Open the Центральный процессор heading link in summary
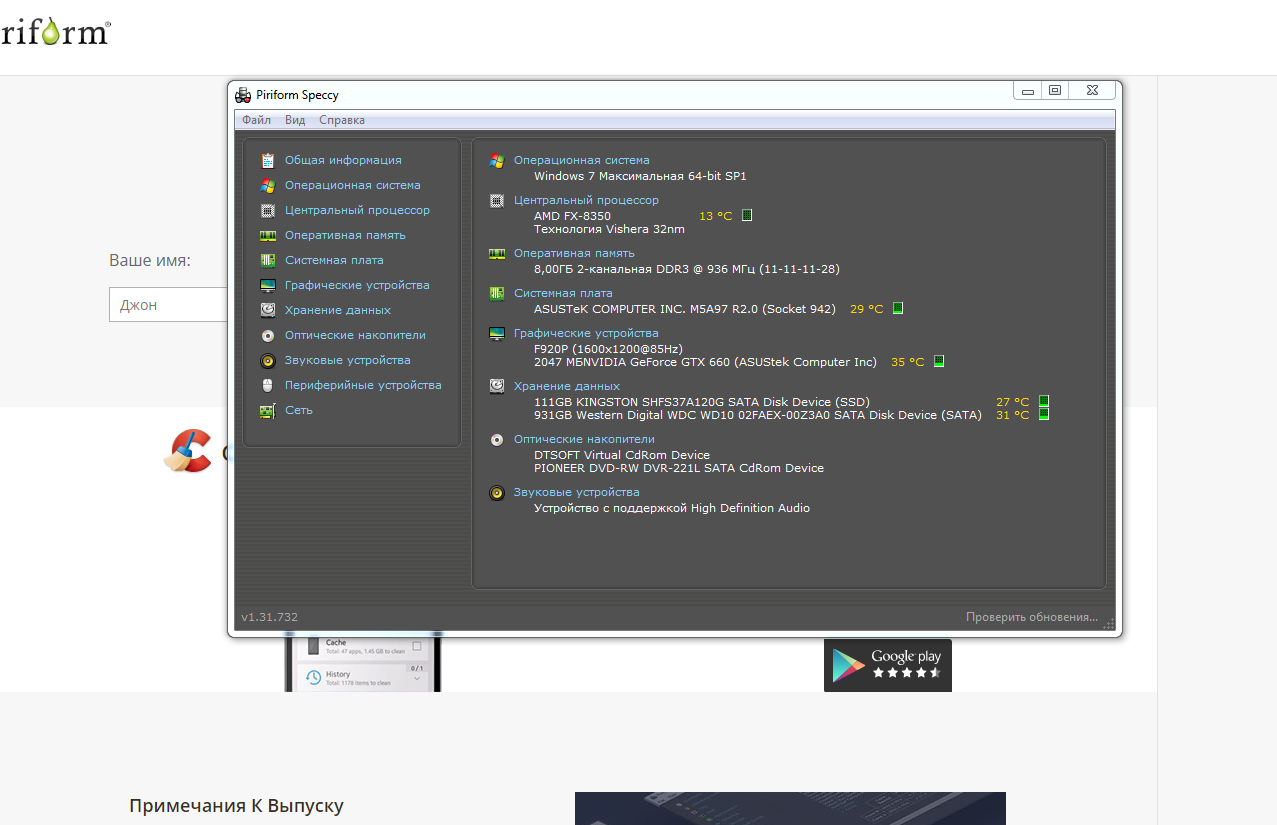The image size is (1277, 825). pos(586,200)
